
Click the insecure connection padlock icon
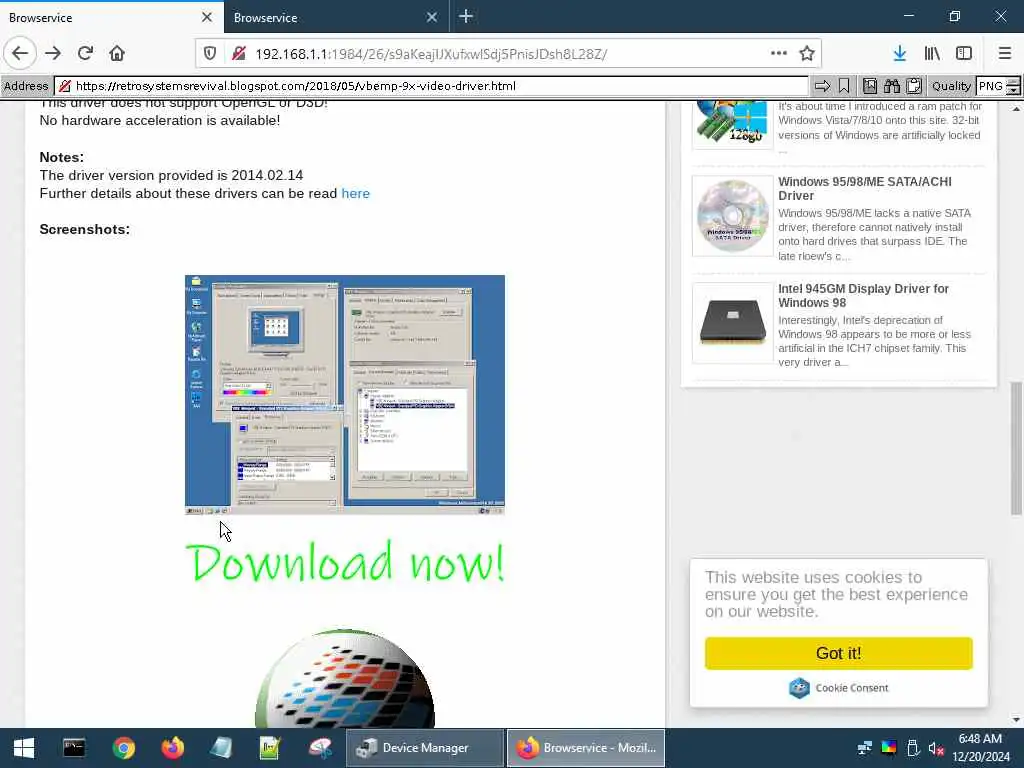tap(238, 54)
